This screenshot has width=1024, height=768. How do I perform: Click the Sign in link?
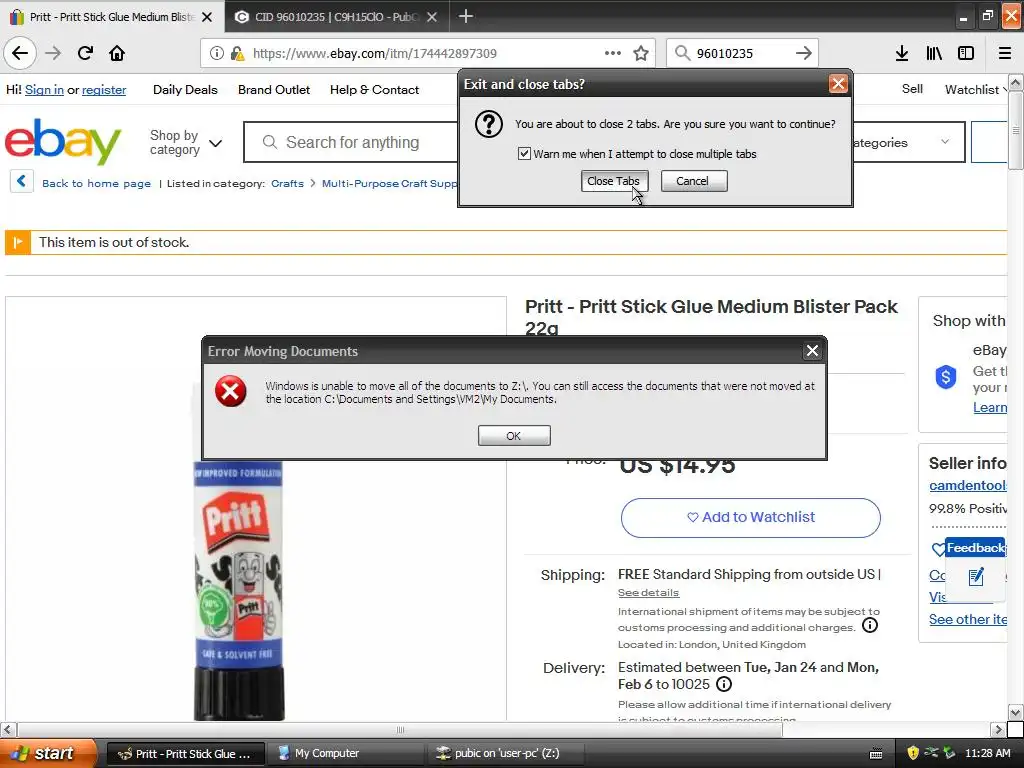pos(44,89)
